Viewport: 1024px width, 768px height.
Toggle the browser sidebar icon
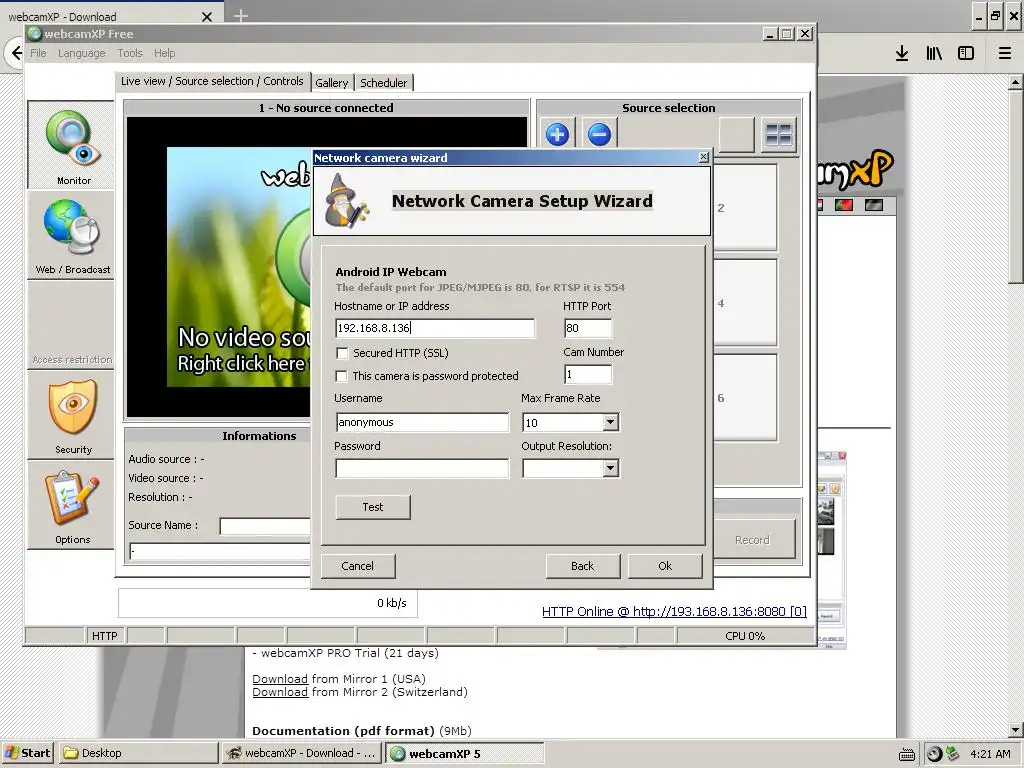tap(966, 53)
